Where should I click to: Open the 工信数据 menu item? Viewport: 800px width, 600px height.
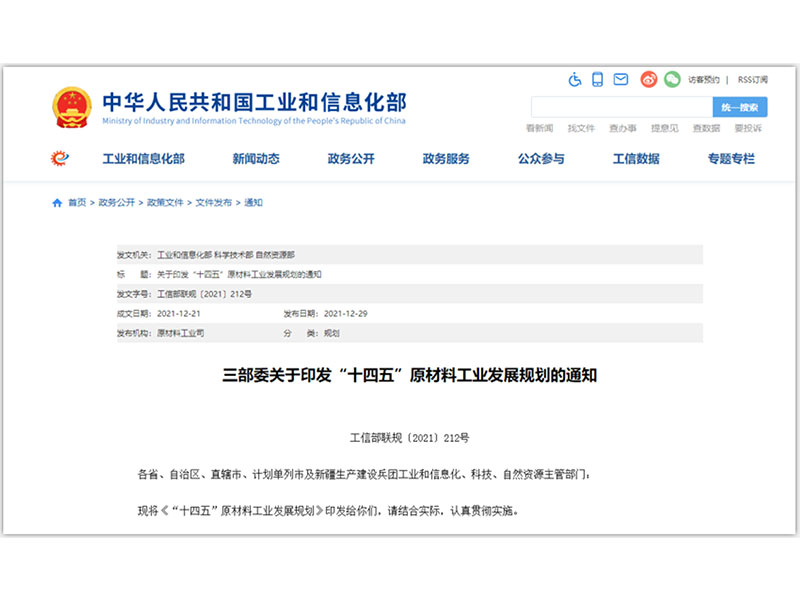pyautogui.click(x=636, y=159)
